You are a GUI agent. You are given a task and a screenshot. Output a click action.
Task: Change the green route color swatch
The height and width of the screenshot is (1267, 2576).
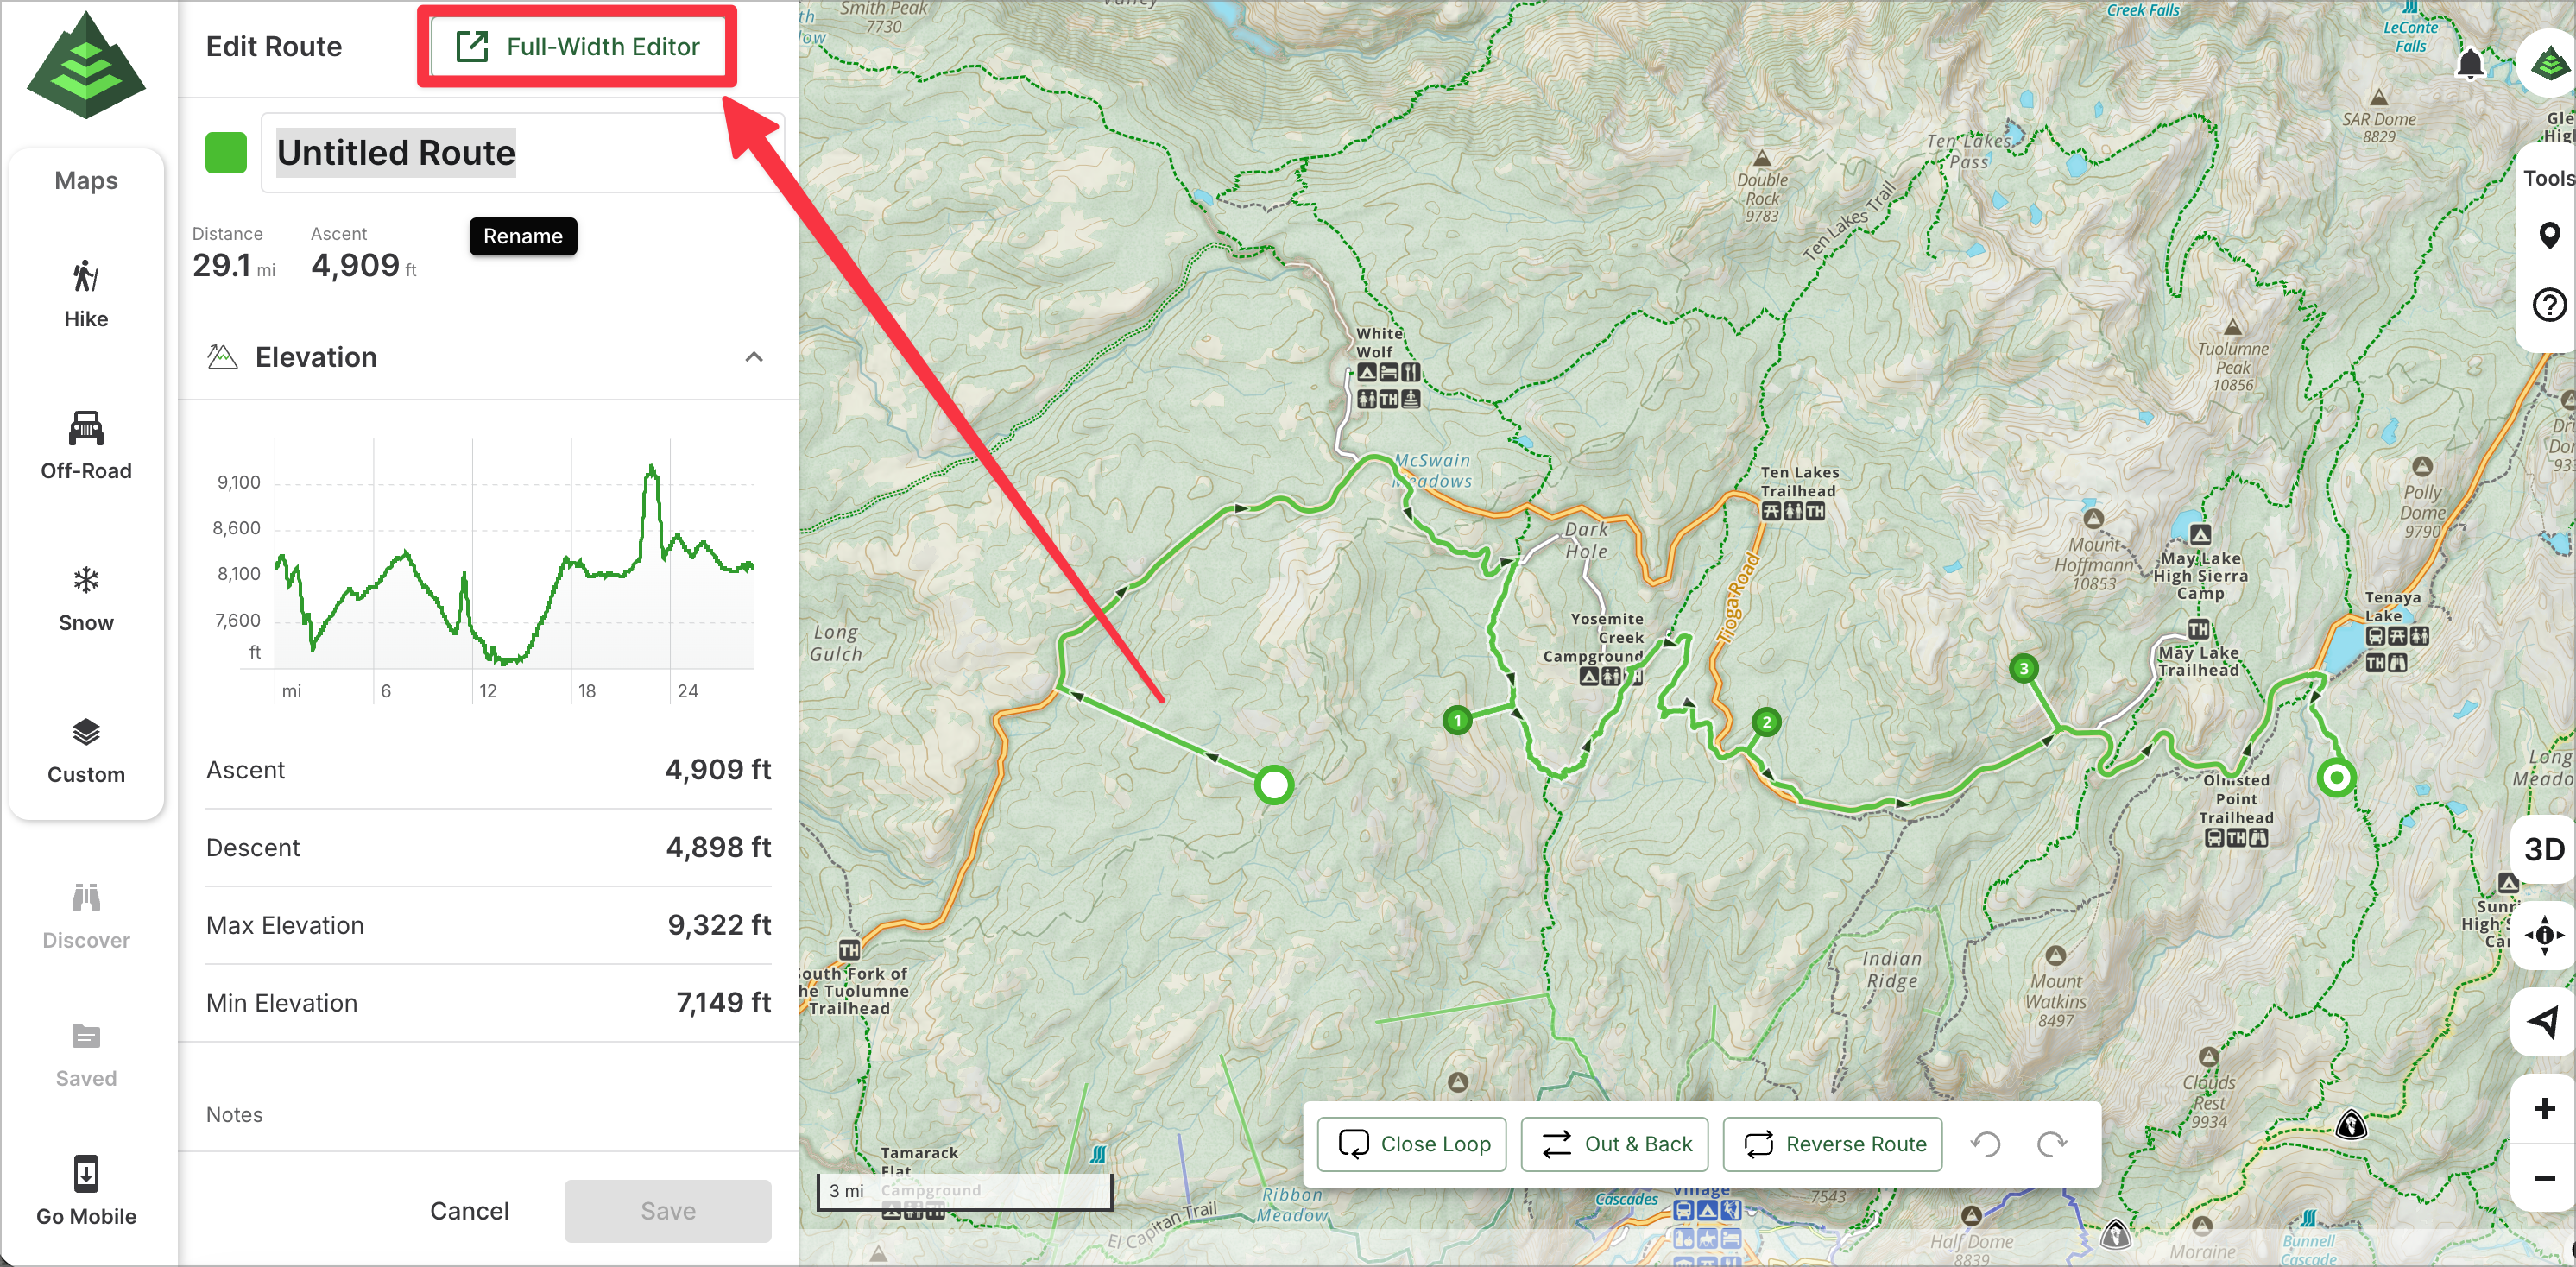point(226,153)
